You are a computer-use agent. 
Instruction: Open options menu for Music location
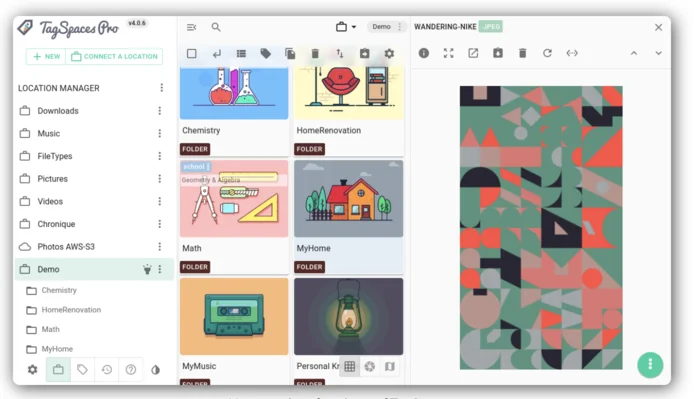[160, 133]
